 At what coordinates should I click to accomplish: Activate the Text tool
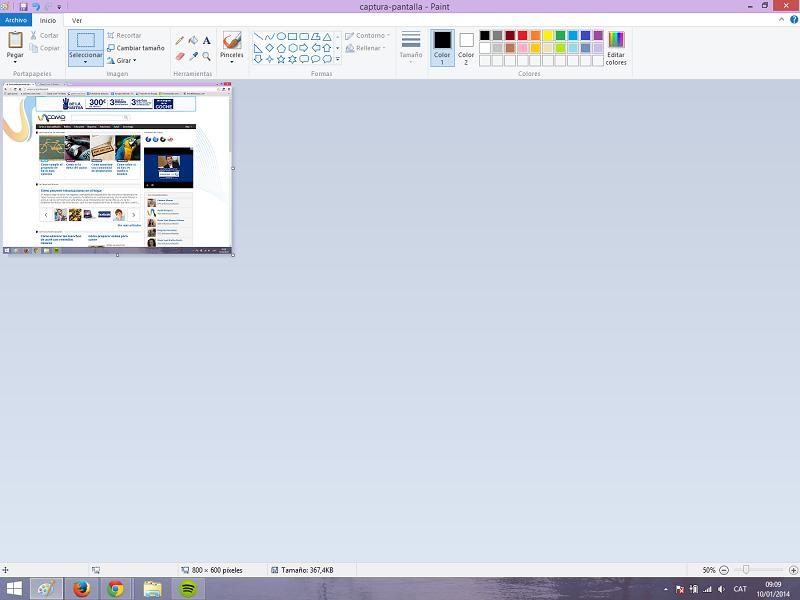(207, 41)
